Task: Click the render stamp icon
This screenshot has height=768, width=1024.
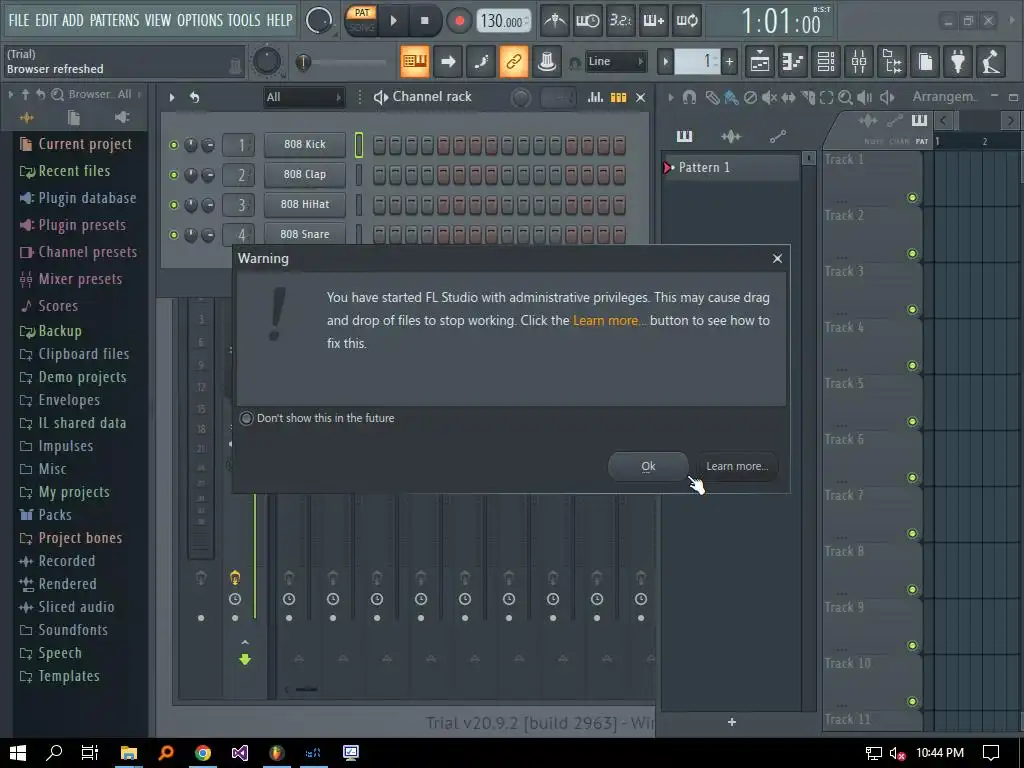Action: 547,62
